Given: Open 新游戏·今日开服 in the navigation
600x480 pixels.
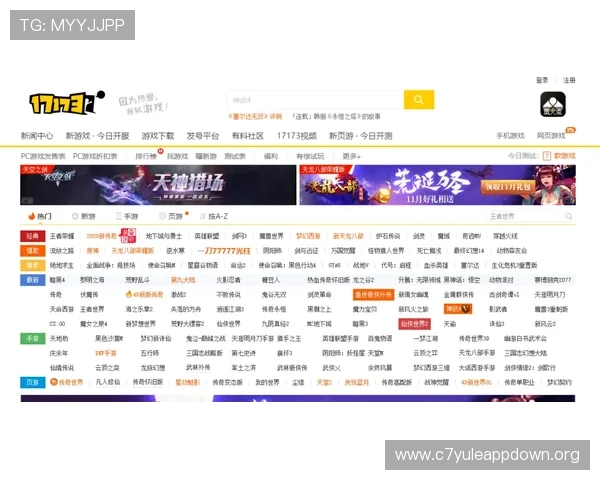Looking at the screenshot, I should click(x=97, y=136).
